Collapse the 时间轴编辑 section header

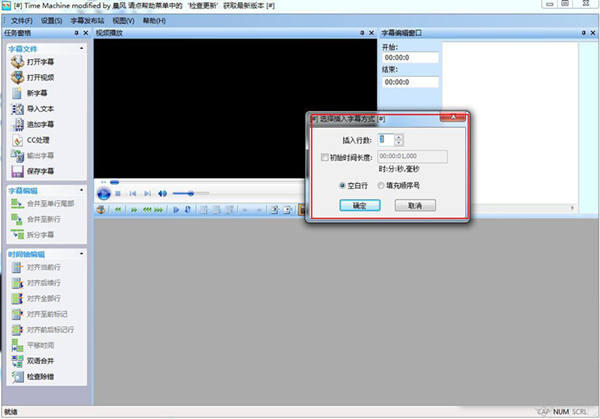pos(79,254)
